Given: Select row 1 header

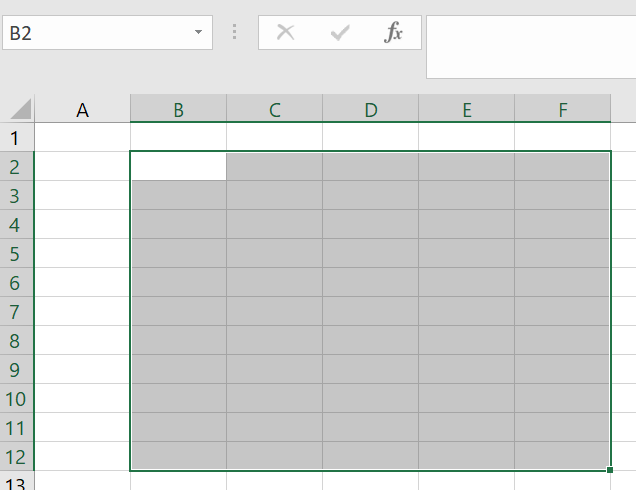Looking at the screenshot, I should coord(15,138).
